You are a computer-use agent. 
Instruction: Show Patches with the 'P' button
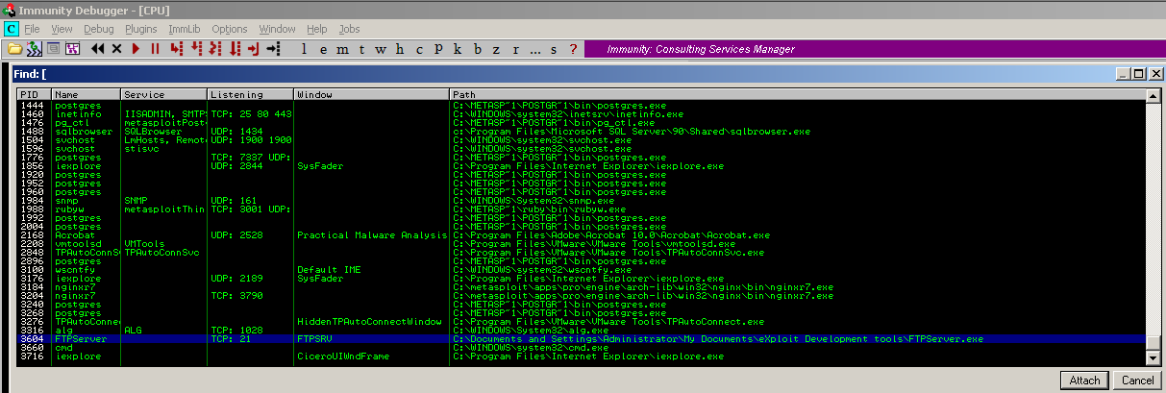tap(439, 49)
